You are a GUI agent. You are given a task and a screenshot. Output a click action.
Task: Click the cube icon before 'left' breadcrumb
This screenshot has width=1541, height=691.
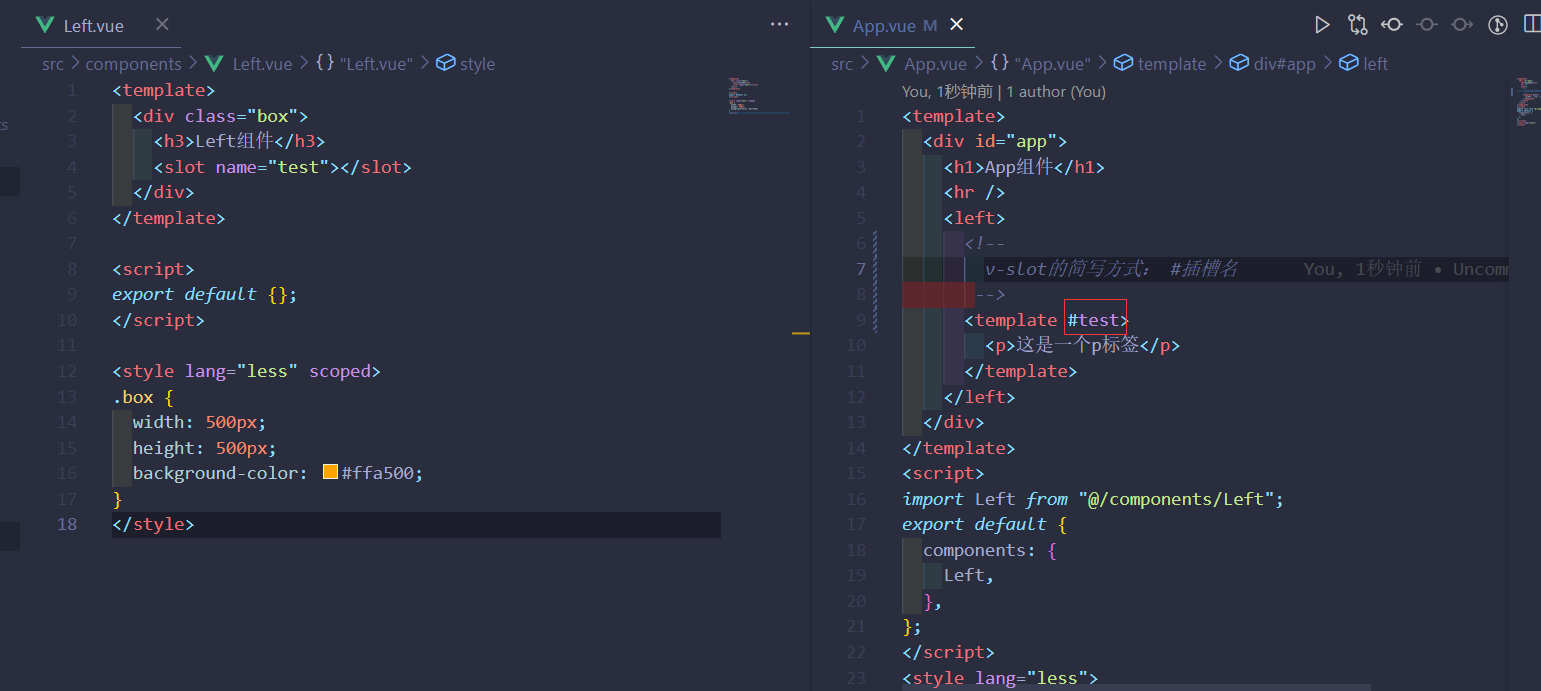1349,63
